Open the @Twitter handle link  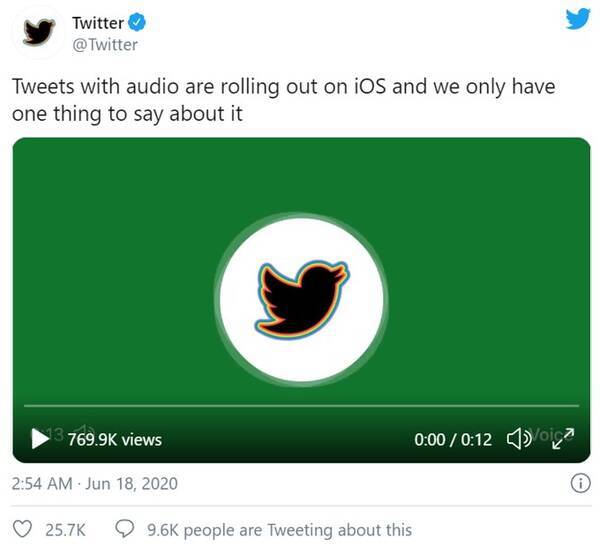pyautogui.click(x=105, y=44)
